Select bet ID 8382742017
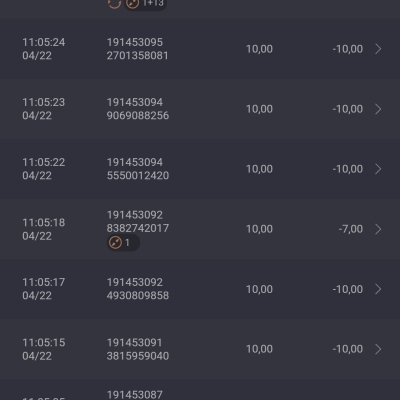 point(138,228)
